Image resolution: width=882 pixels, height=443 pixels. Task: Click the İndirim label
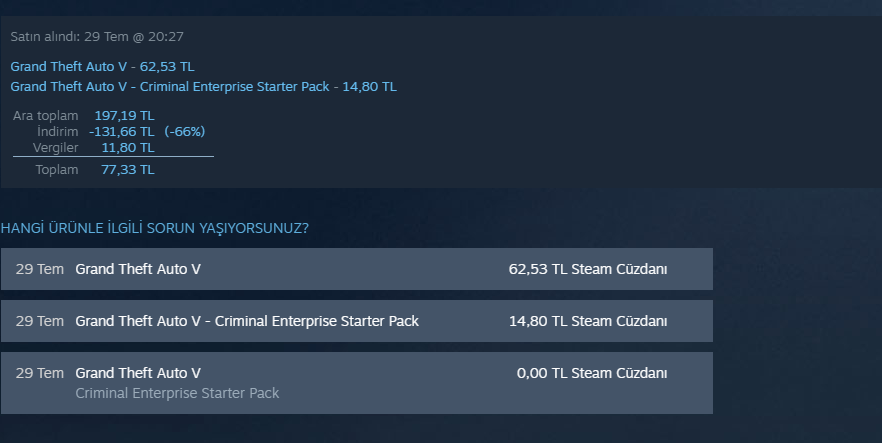pos(57,132)
